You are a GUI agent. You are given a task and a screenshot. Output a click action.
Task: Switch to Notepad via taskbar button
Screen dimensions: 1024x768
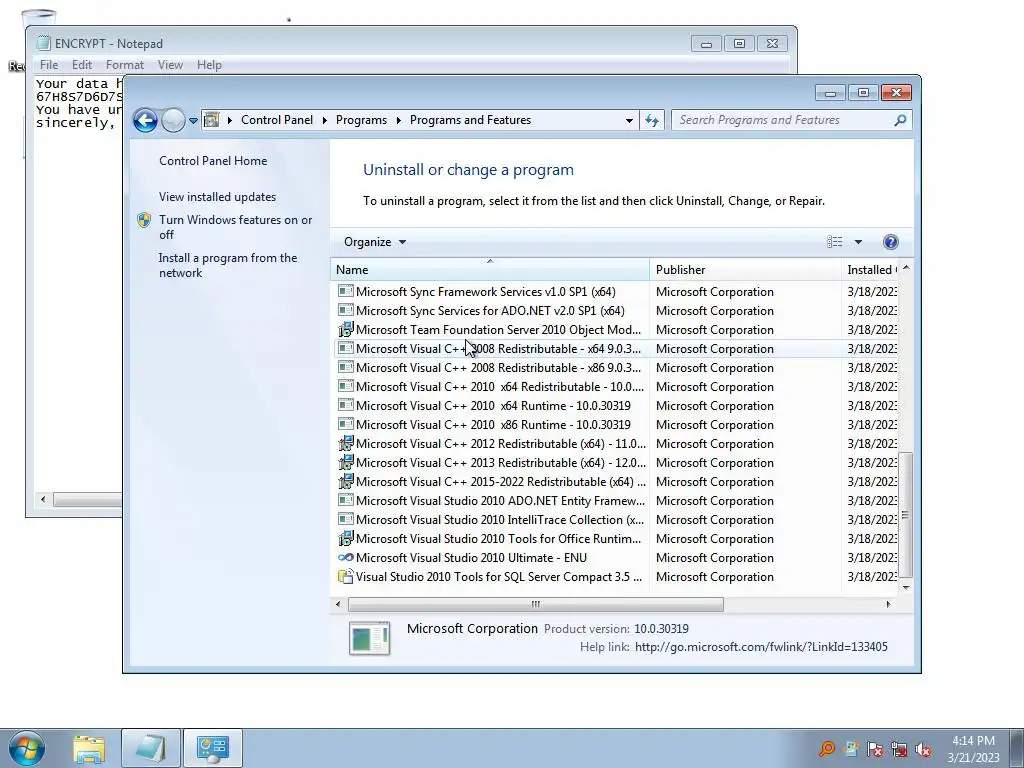pos(150,748)
